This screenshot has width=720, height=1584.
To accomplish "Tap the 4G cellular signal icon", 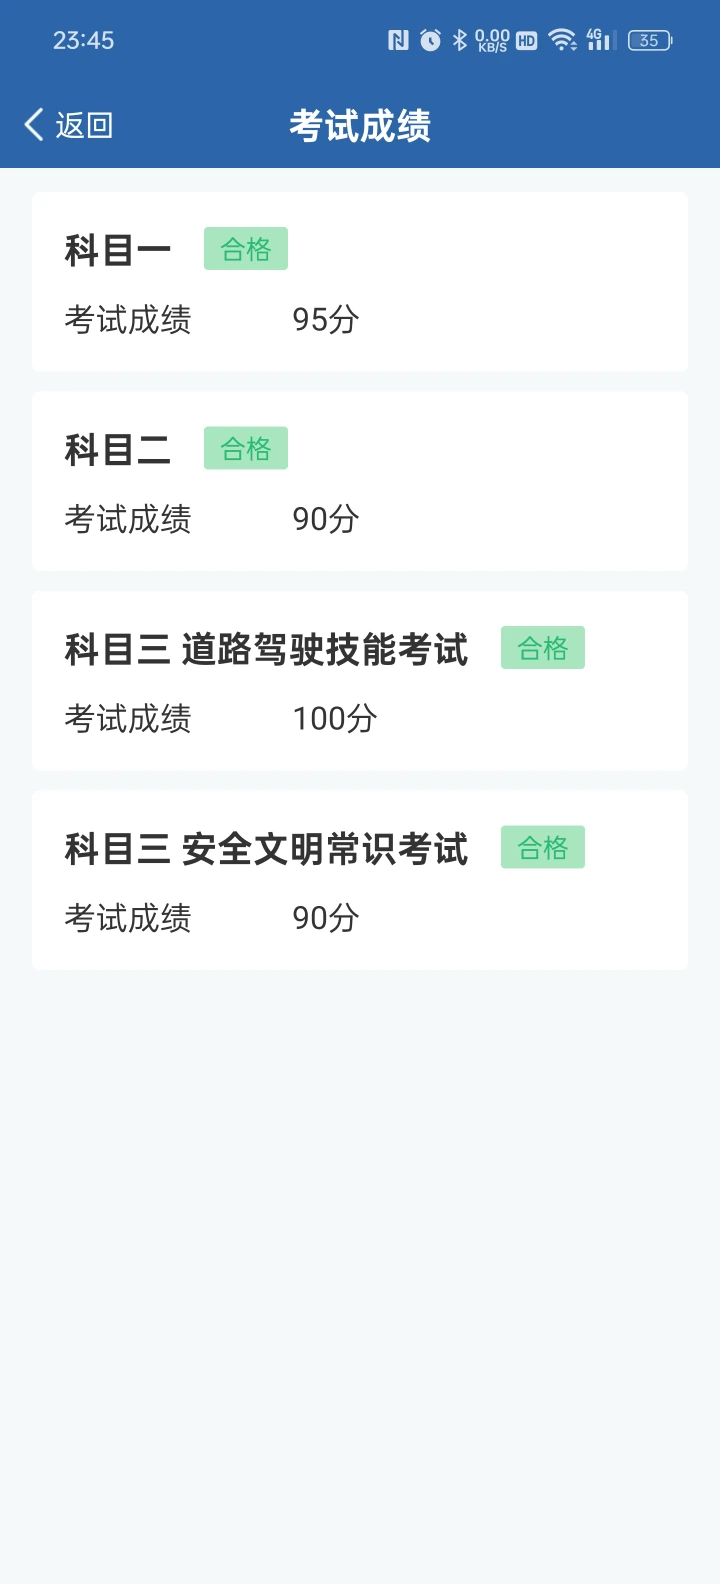I will (x=601, y=40).
